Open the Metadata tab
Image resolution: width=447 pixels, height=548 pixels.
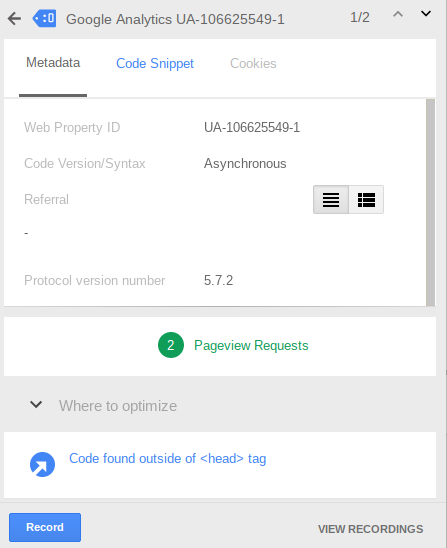click(53, 63)
